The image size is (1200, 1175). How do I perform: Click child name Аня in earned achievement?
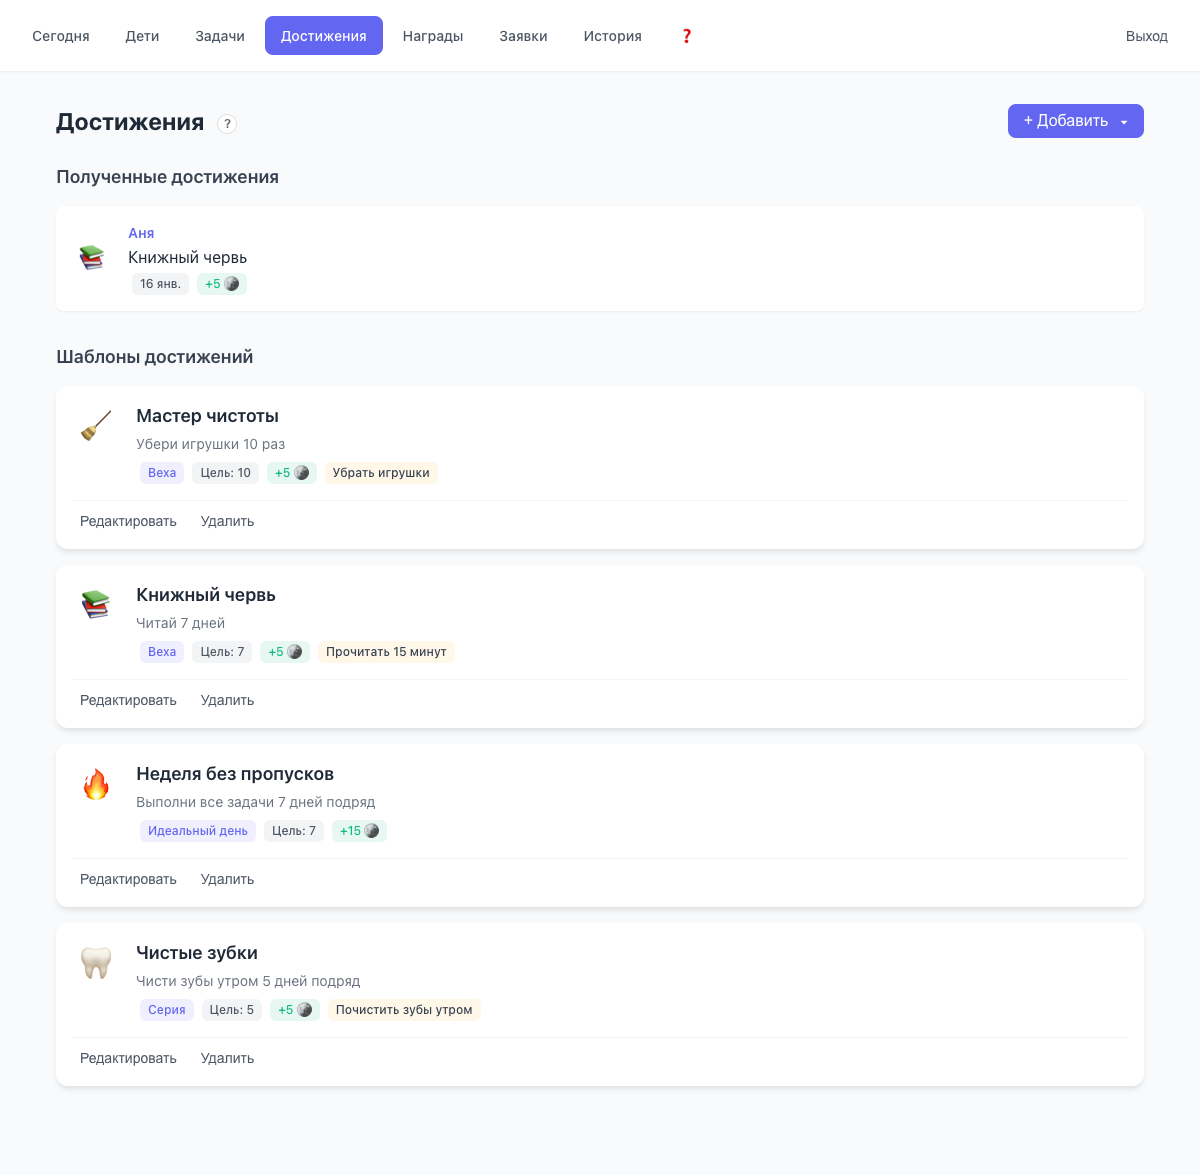pos(141,233)
